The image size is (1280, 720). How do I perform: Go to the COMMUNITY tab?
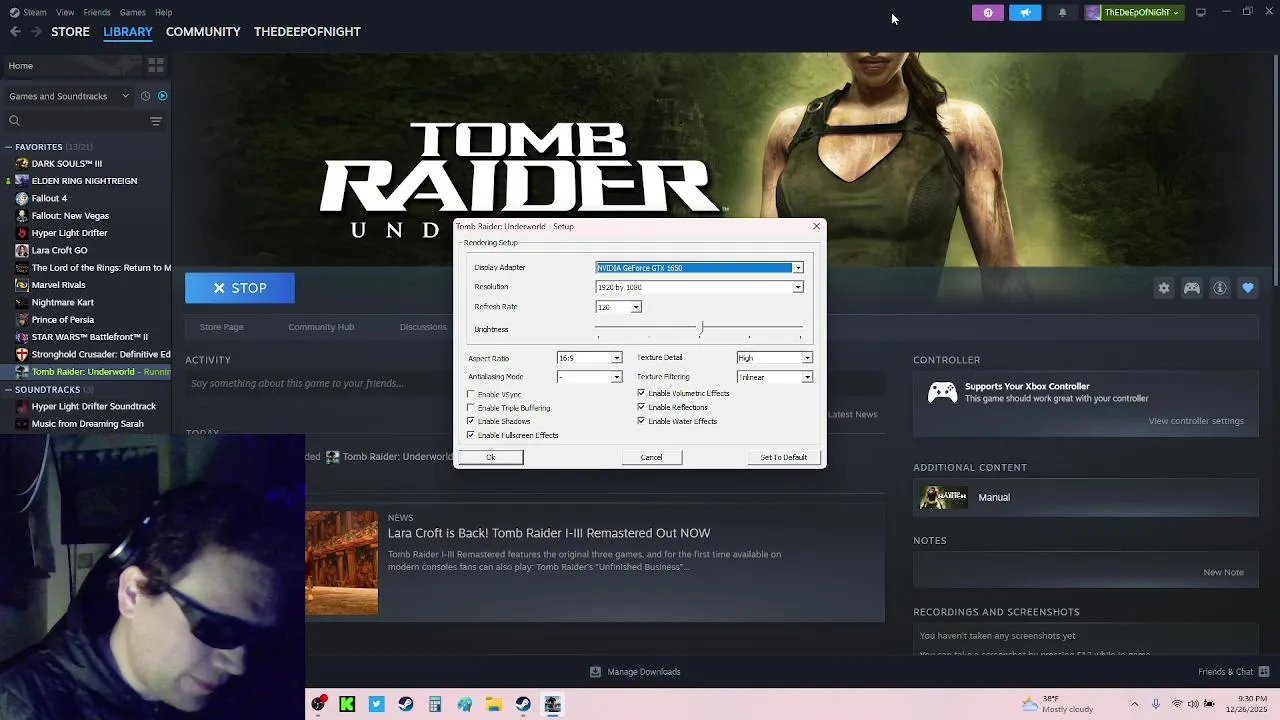203,32
